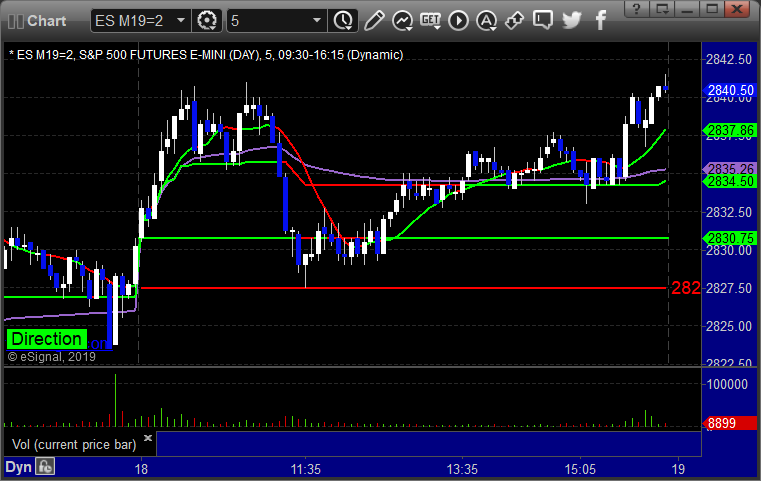This screenshot has width=761, height=481.
Task: Click the Vol (current price bar) label
Action: click(74, 445)
